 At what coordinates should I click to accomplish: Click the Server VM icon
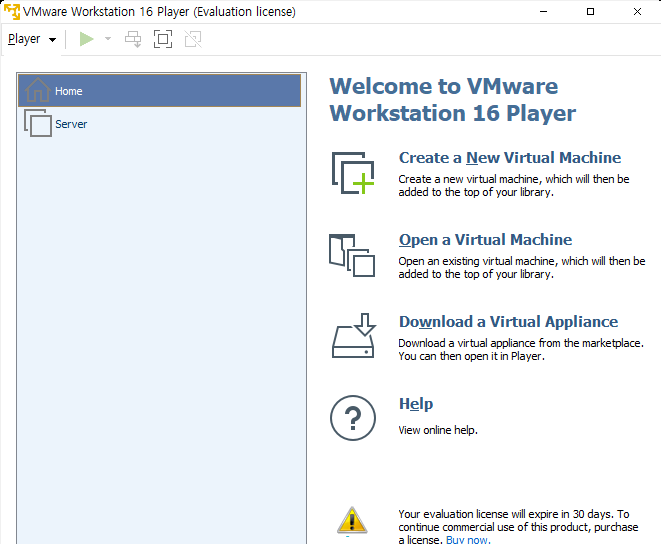click(38, 123)
